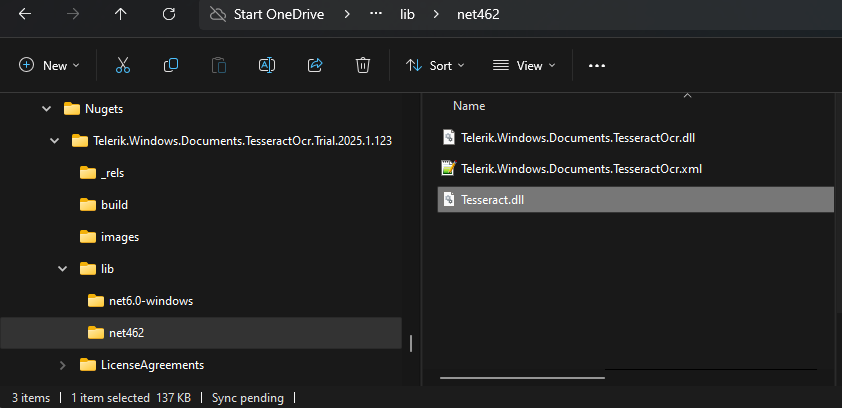This screenshot has height=408, width=842.
Task: Open the Sort options dropdown
Action: pyautogui.click(x=435, y=65)
